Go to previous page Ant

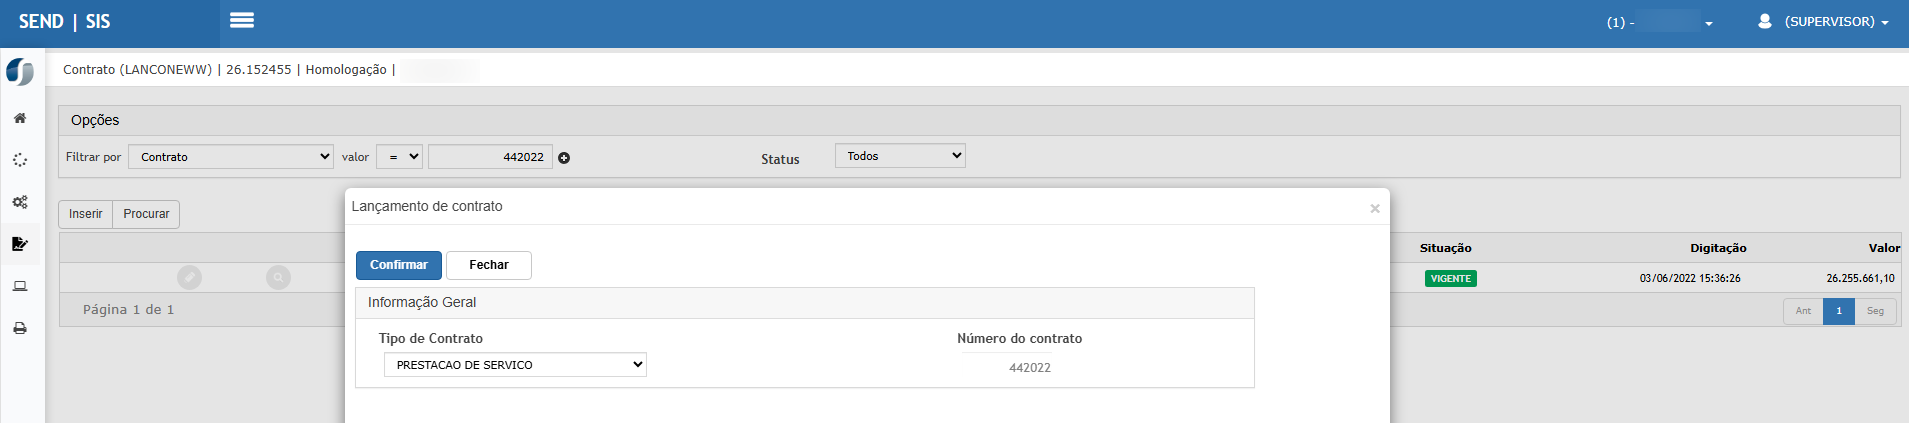point(1803,311)
